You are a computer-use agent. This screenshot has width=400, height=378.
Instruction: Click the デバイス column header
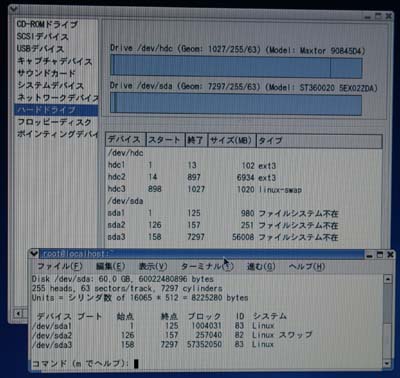(x=125, y=140)
